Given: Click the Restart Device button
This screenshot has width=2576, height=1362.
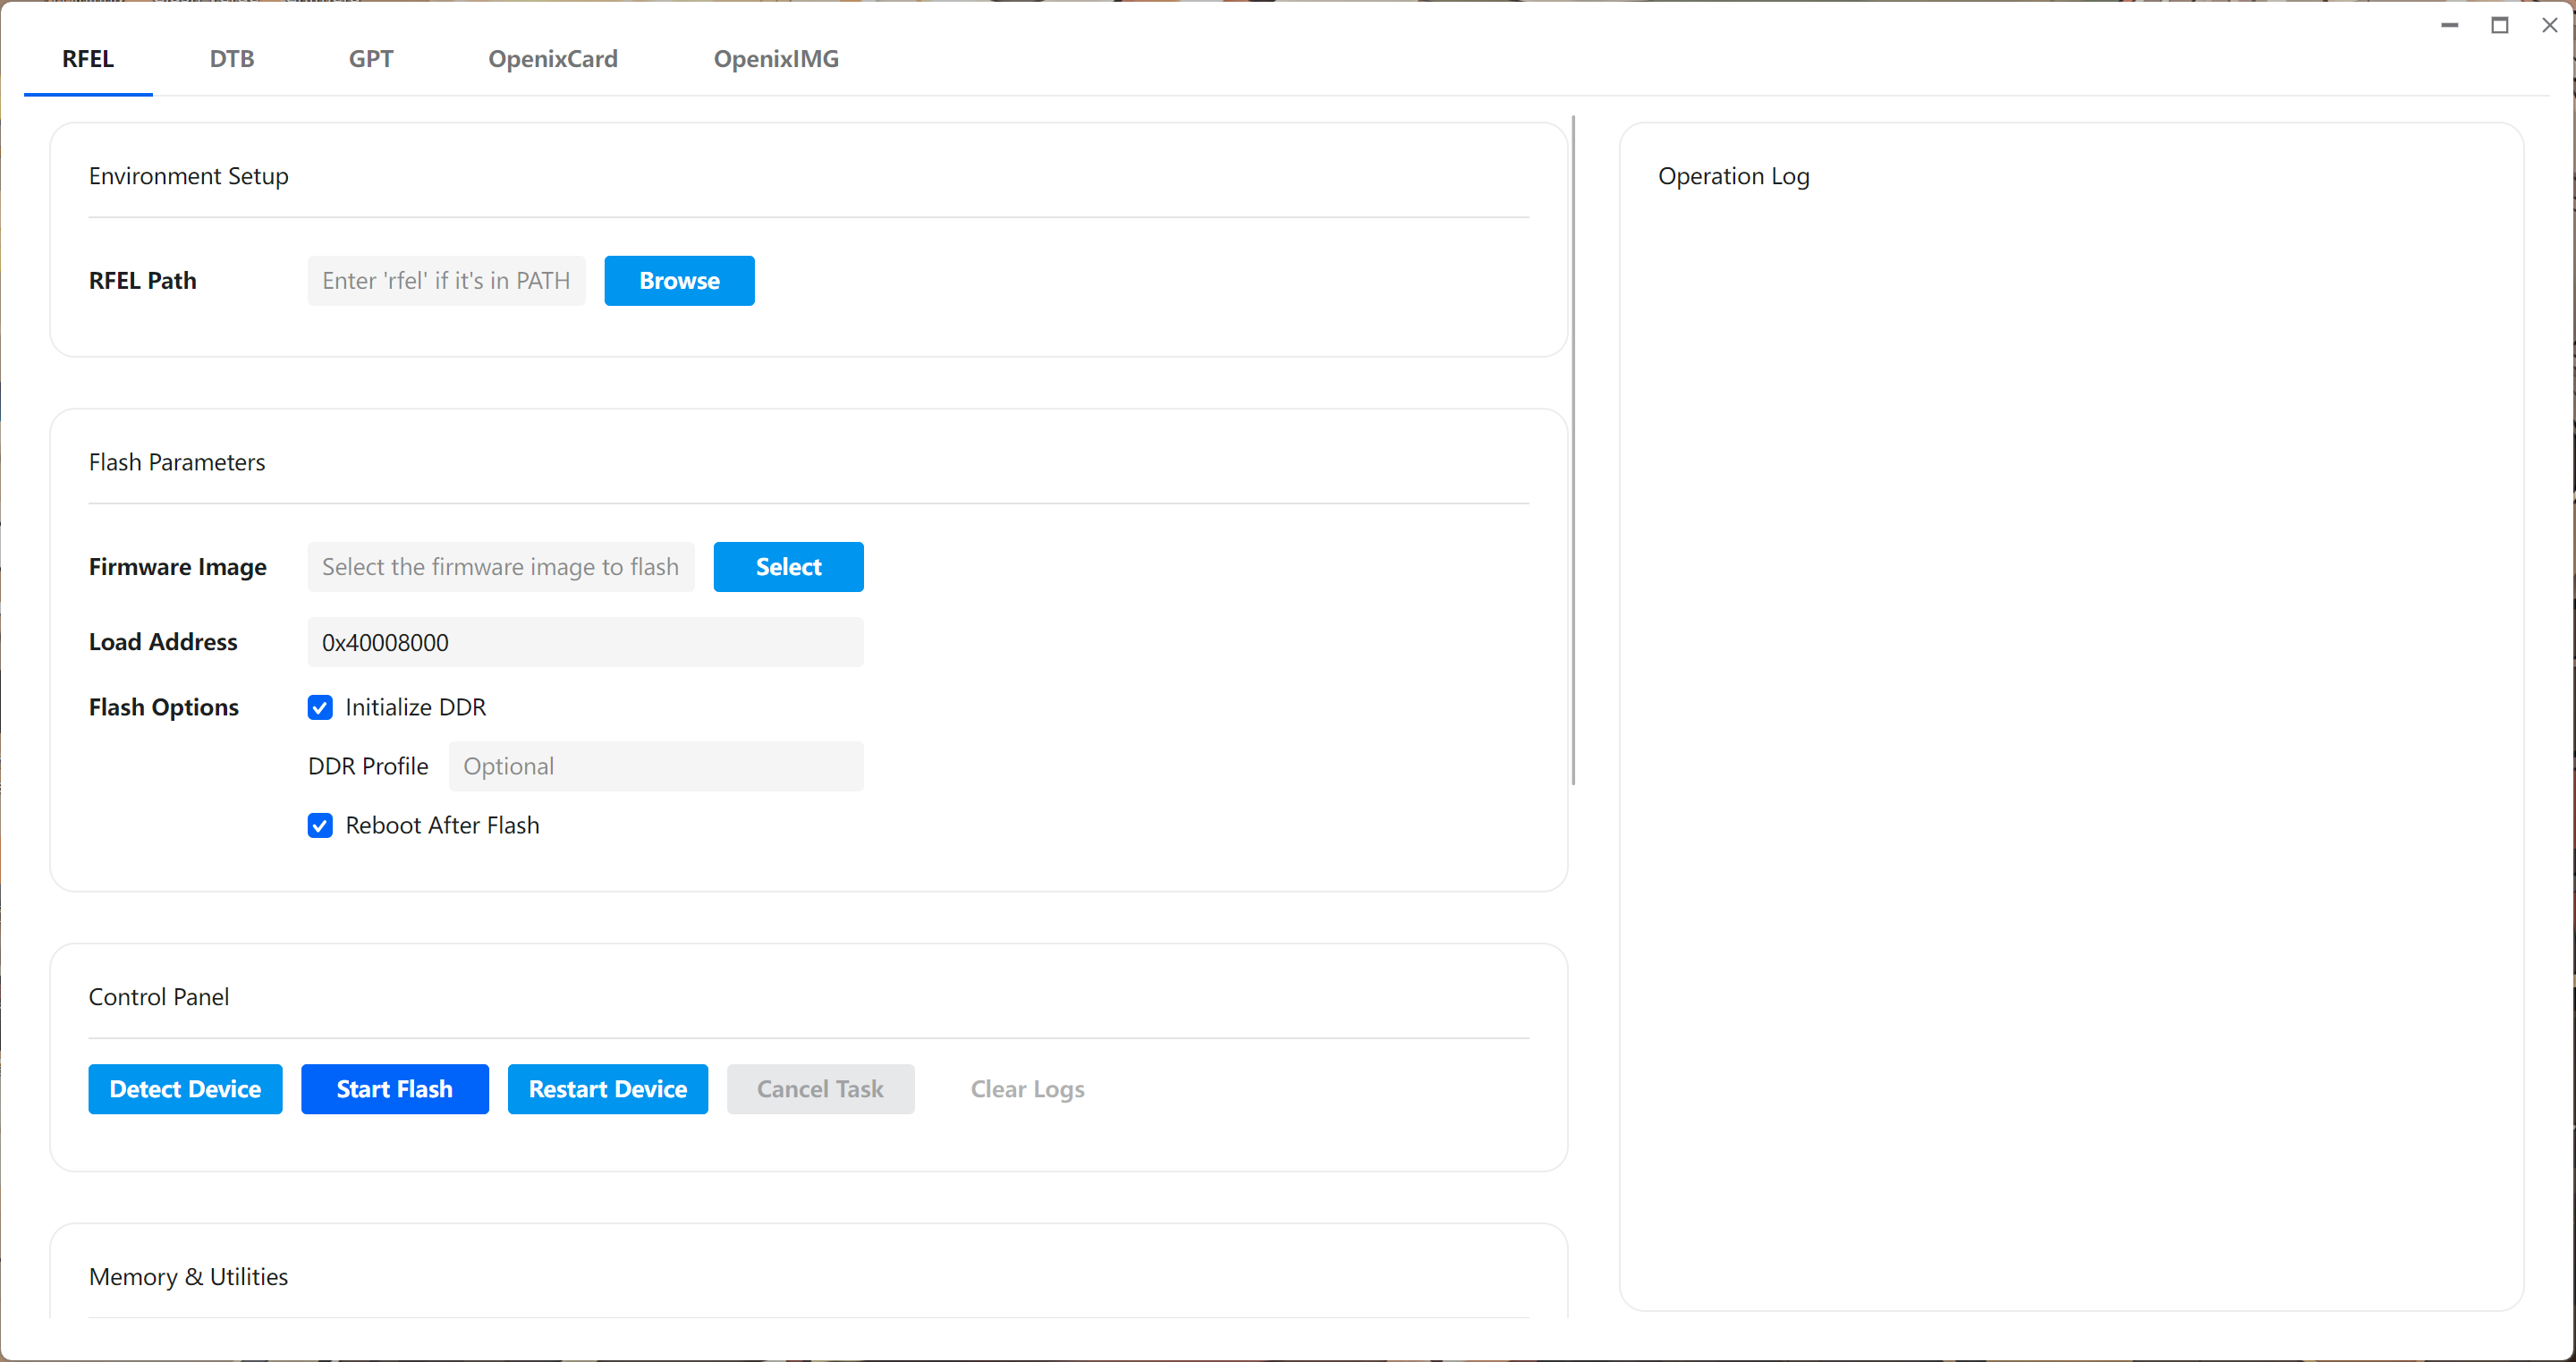Looking at the screenshot, I should [607, 1089].
